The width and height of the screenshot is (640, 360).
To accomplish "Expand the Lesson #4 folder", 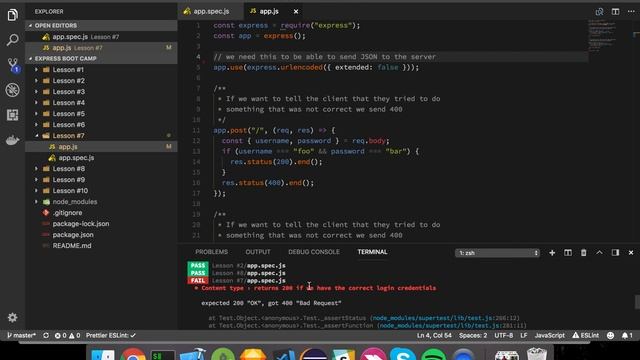I will pyautogui.click(x=101, y=102).
